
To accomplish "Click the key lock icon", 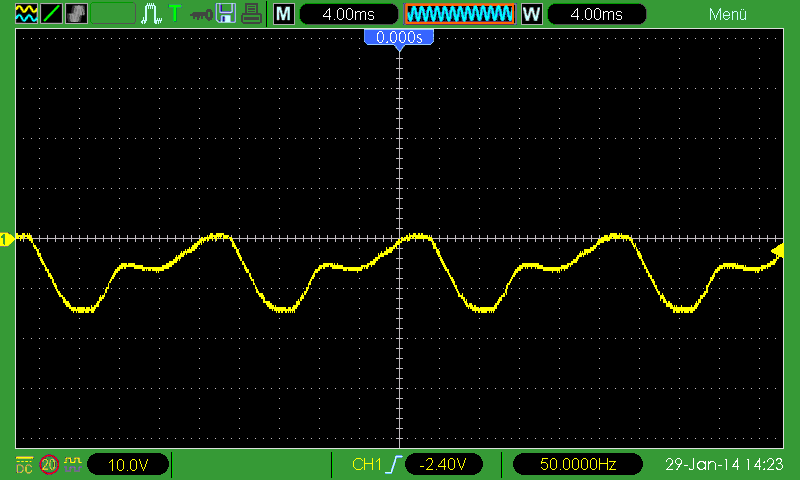I will click(201, 15).
